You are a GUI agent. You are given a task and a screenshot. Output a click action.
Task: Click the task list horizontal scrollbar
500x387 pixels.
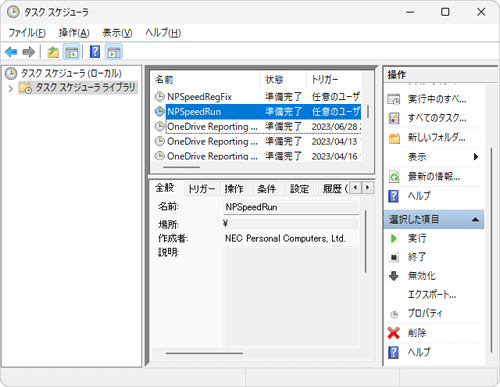tap(182, 167)
